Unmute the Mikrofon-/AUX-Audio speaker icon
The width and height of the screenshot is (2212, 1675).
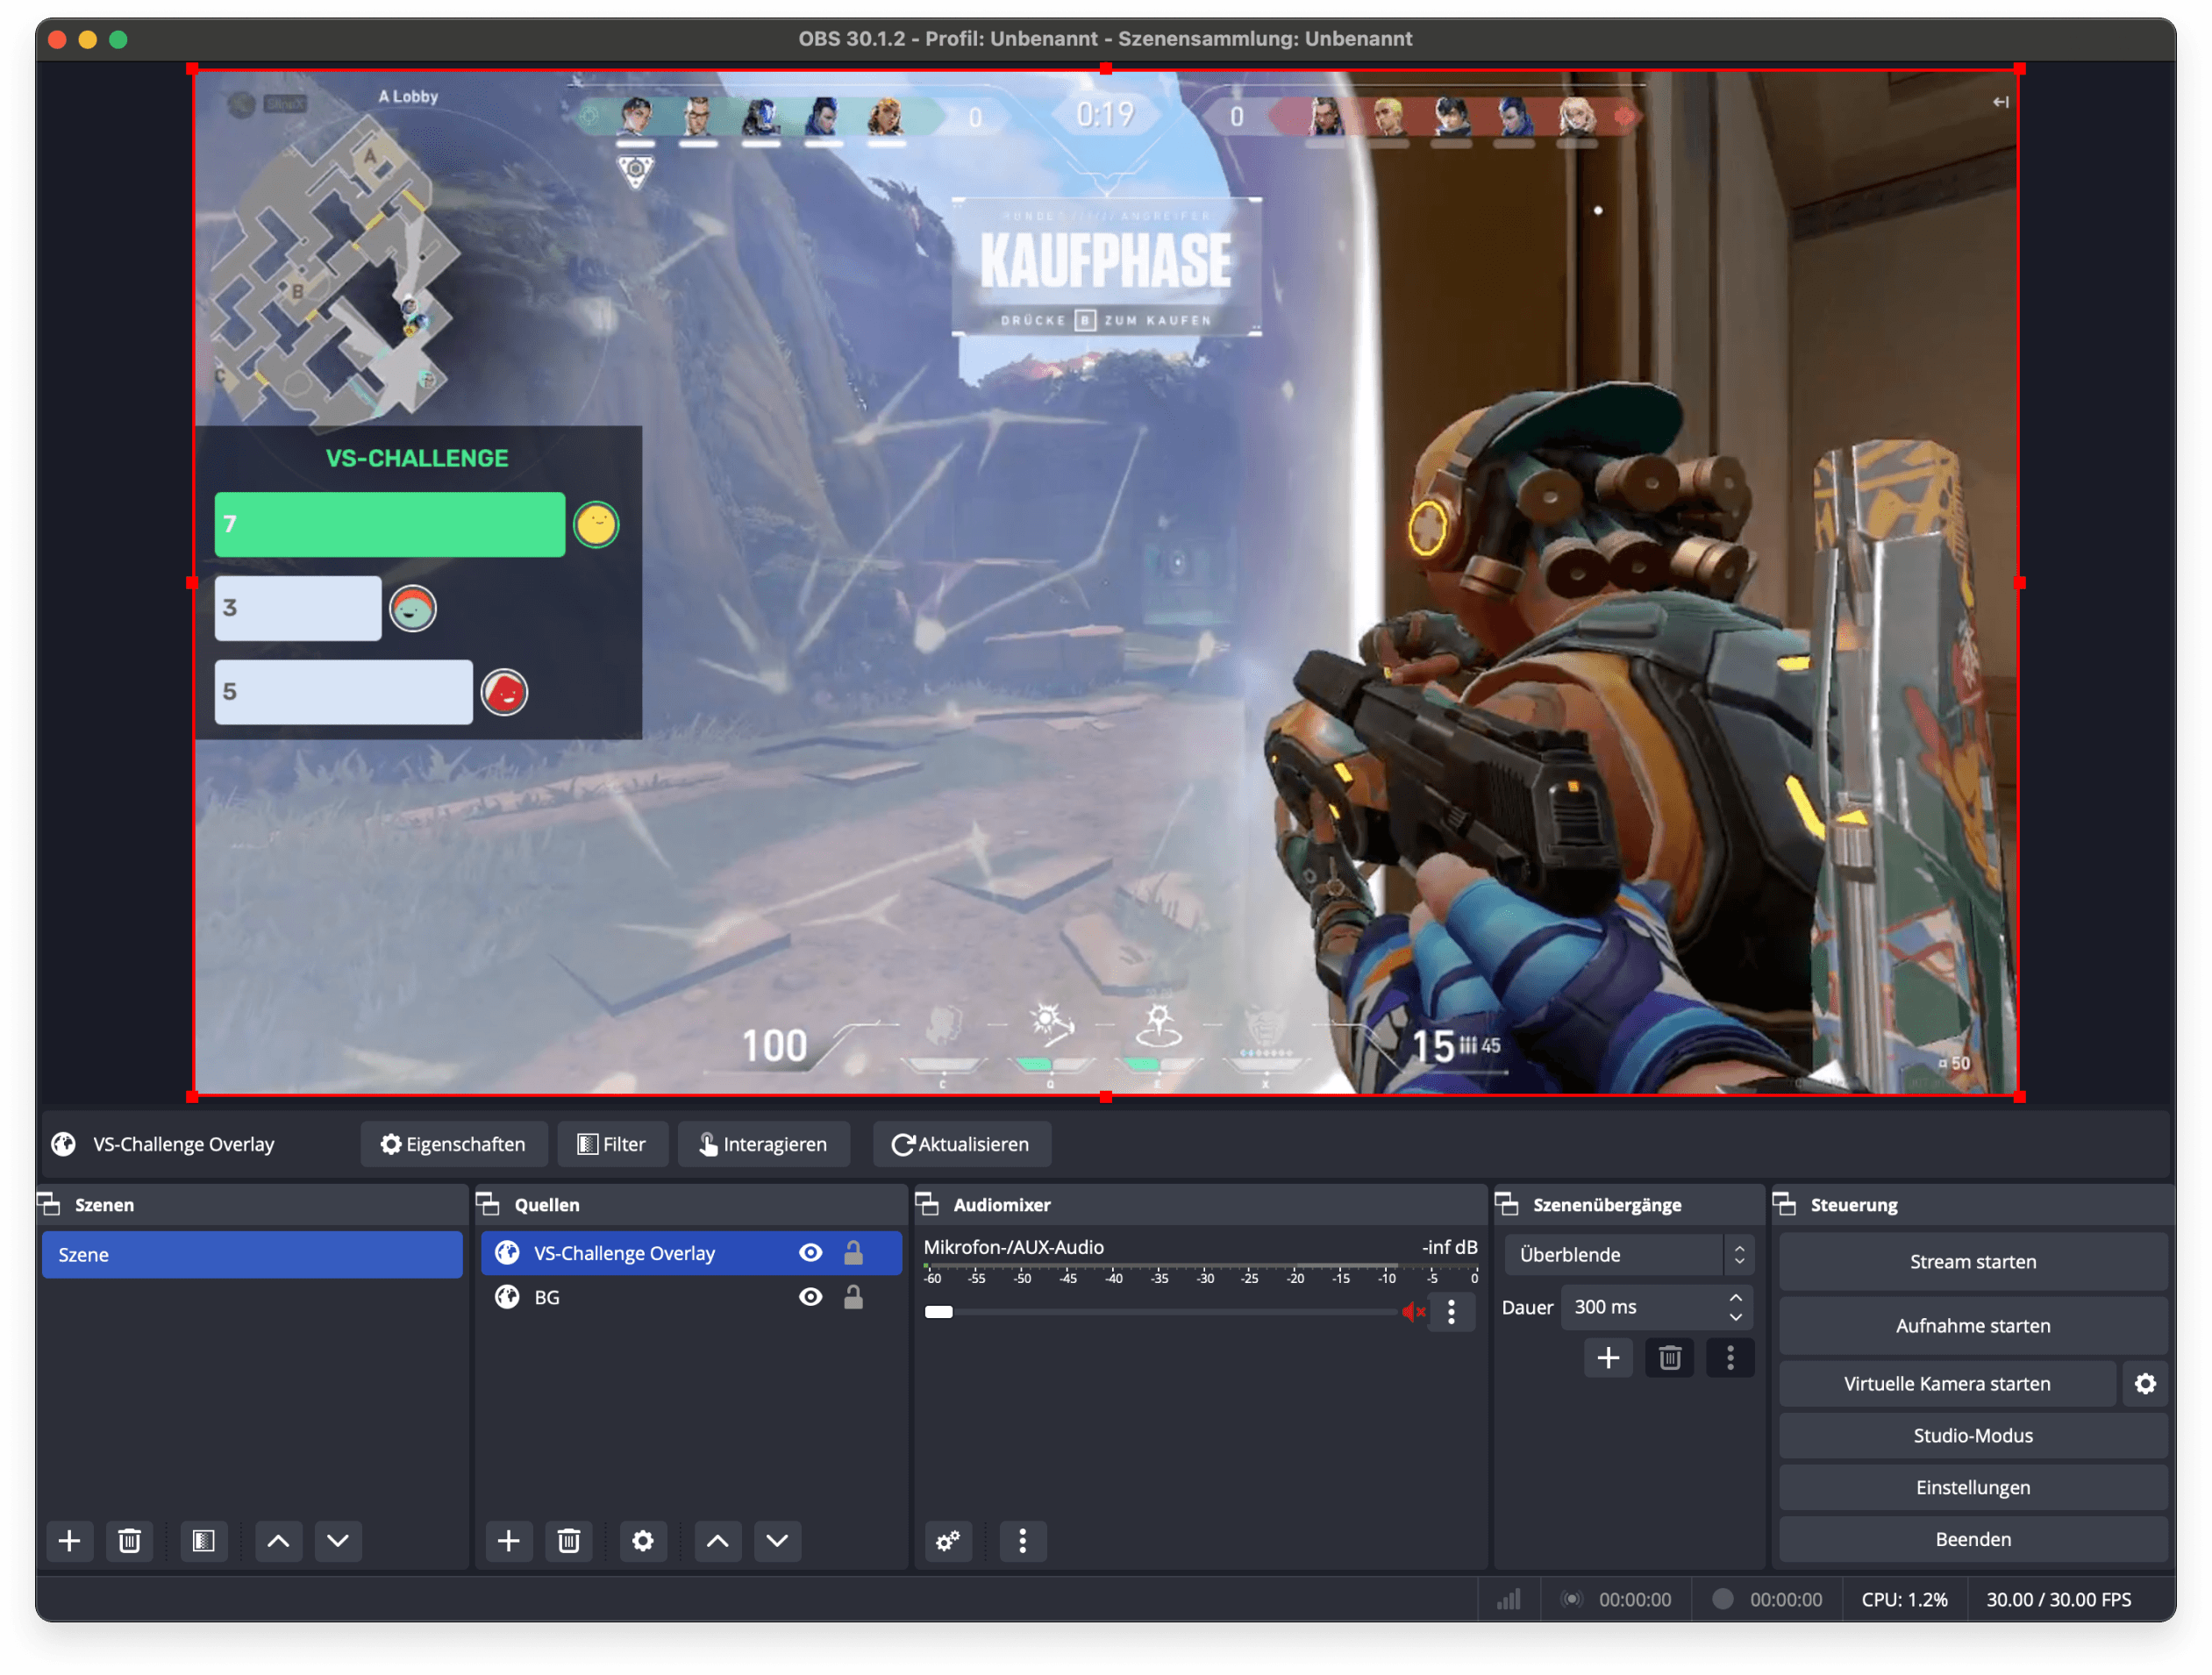[1412, 1312]
